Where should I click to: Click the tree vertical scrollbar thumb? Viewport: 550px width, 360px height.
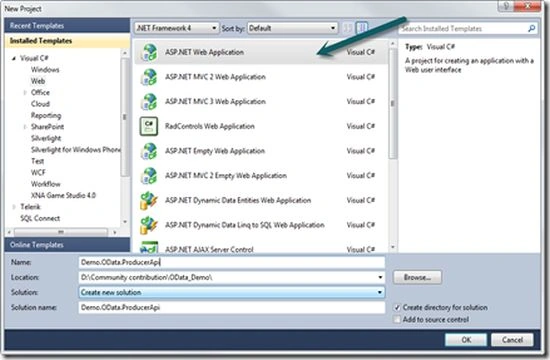point(124,117)
